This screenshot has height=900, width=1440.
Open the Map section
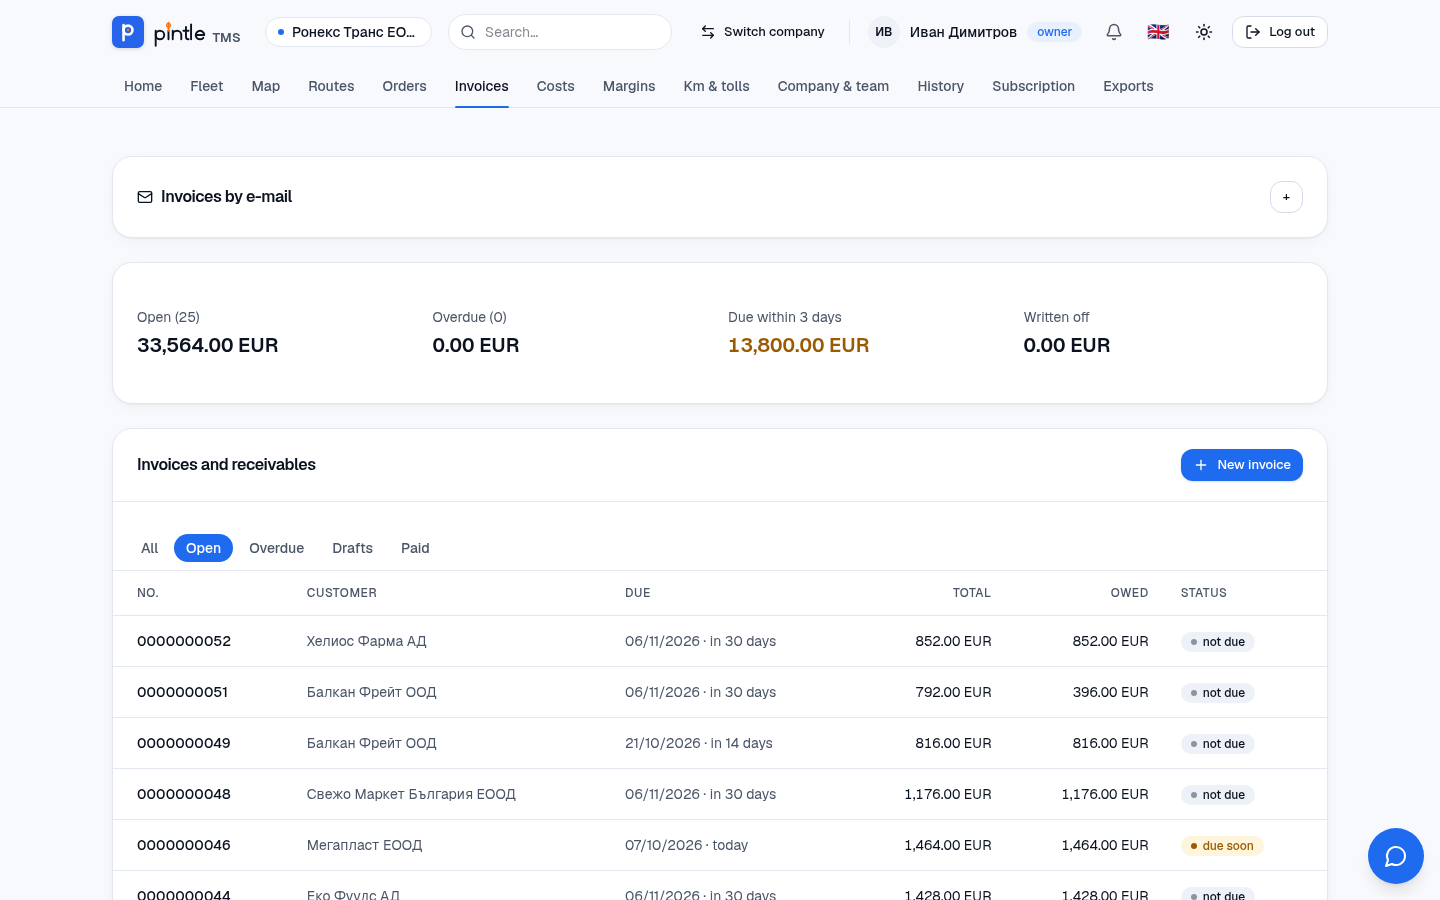point(266,86)
